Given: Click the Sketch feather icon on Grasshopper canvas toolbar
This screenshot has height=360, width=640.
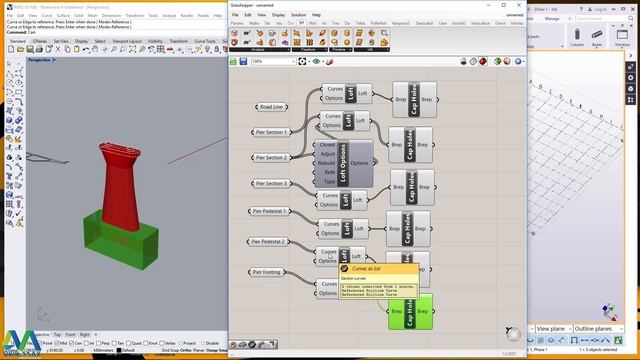Looking at the screenshot, I should click(329, 62).
